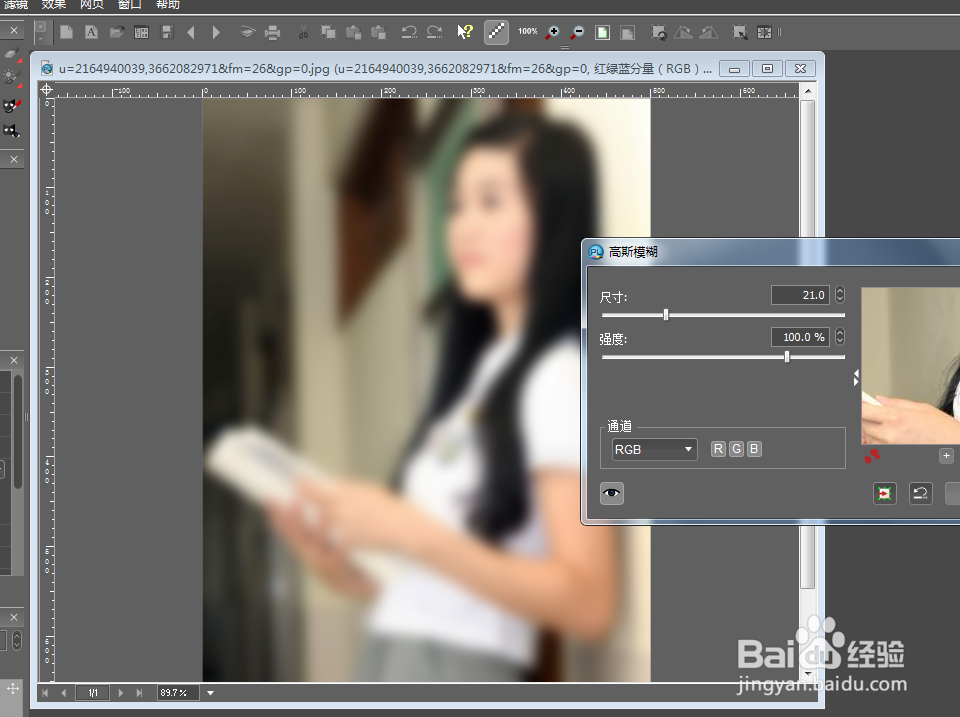
Task: Print the image using the printer icon
Action: [x=272, y=32]
